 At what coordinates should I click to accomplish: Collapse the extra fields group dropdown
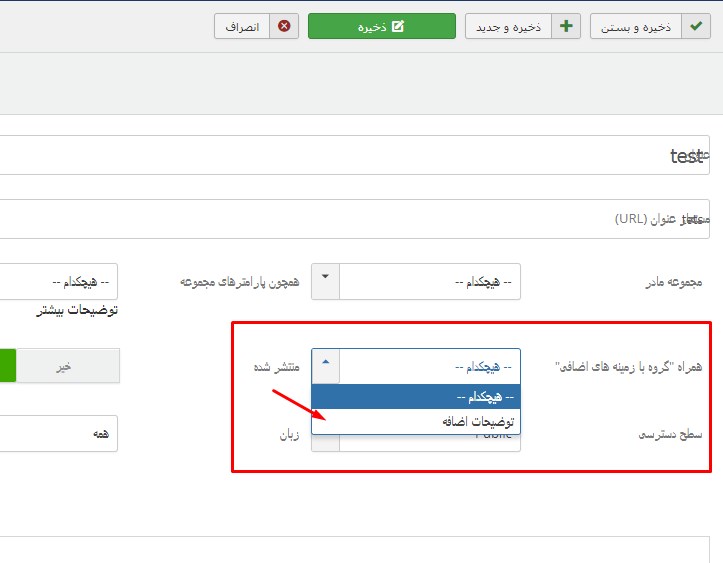click(x=416, y=366)
